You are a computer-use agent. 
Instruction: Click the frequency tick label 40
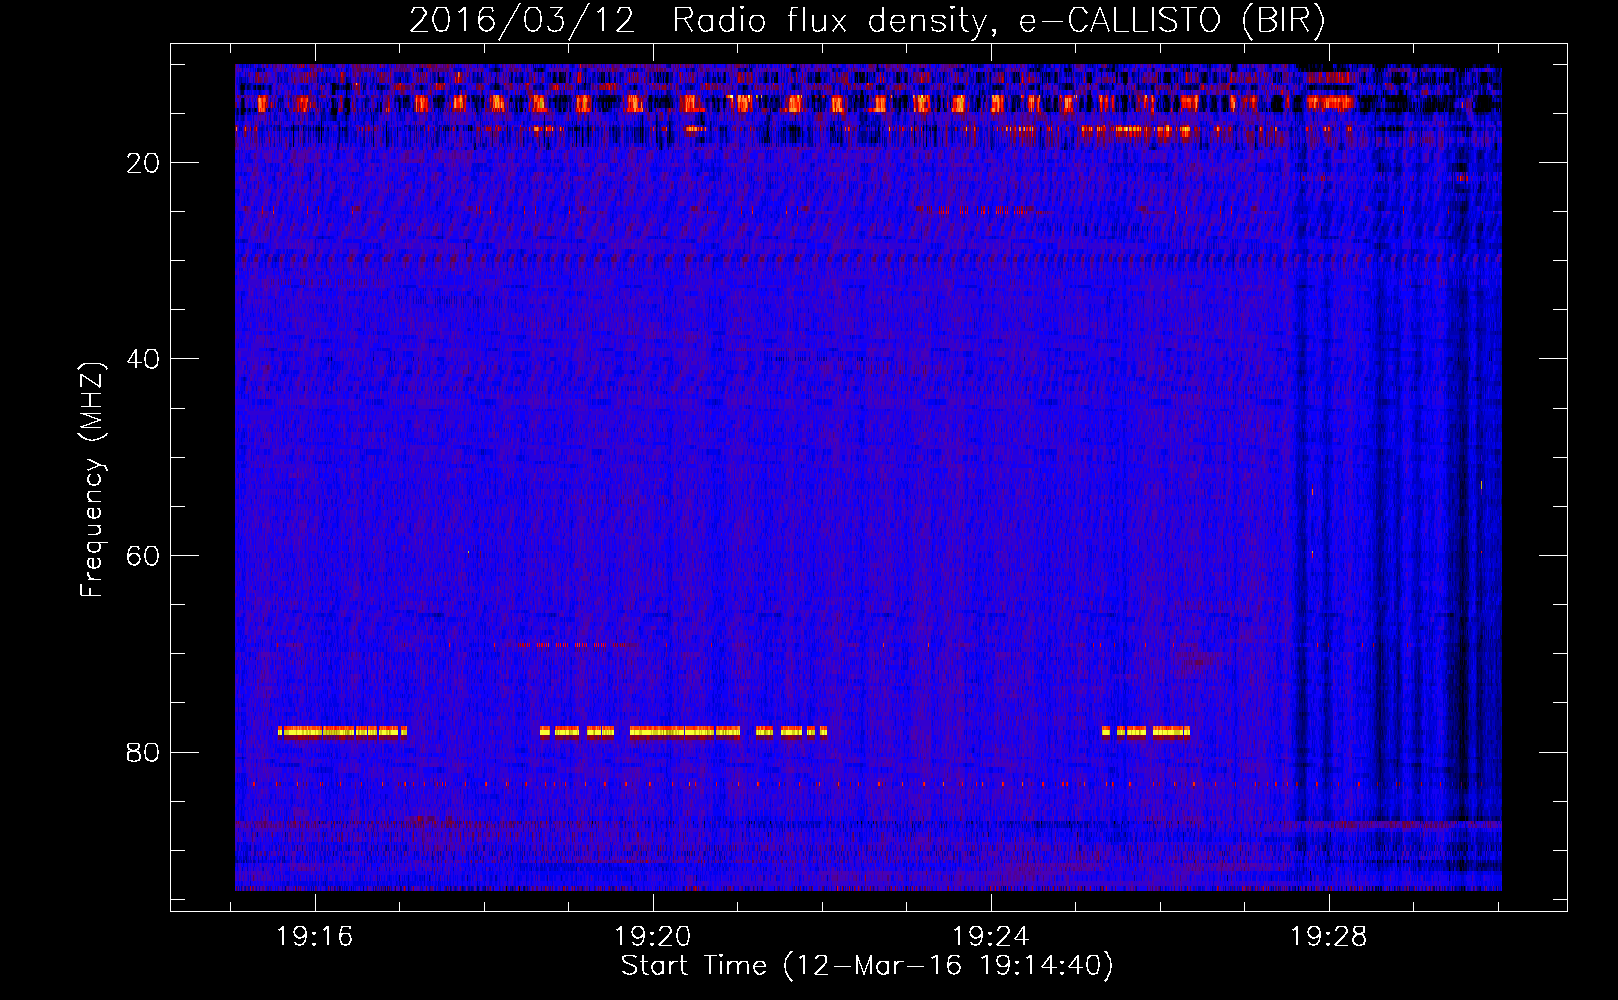[143, 359]
